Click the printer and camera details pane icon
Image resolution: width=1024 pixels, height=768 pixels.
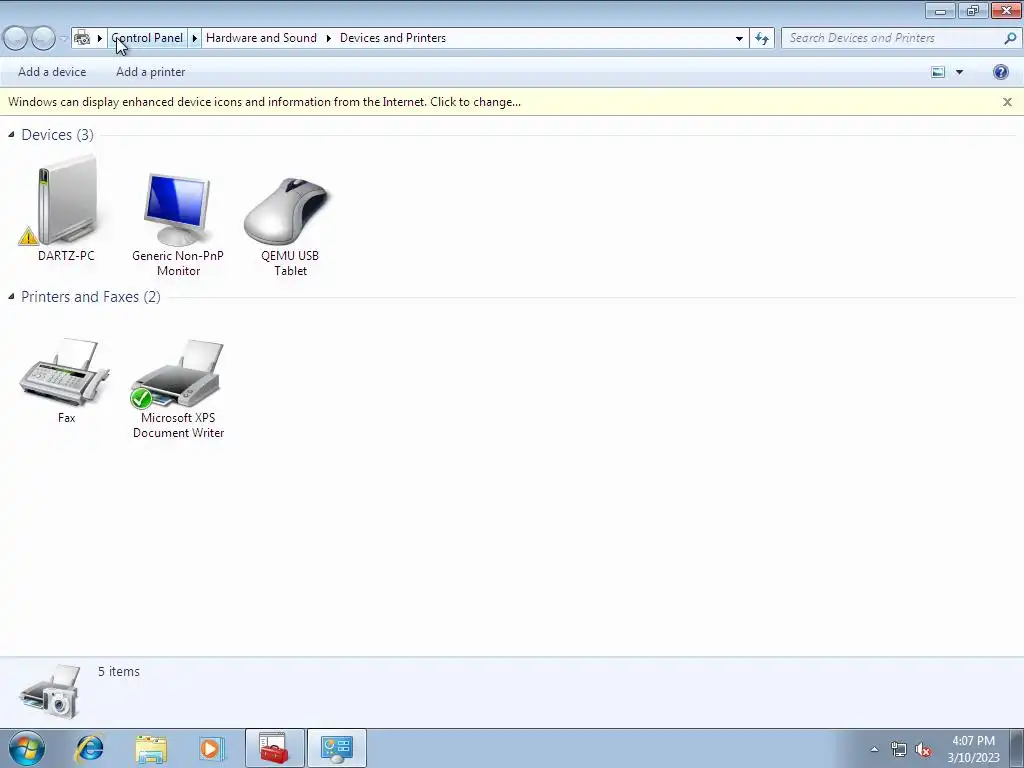click(50, 692)
